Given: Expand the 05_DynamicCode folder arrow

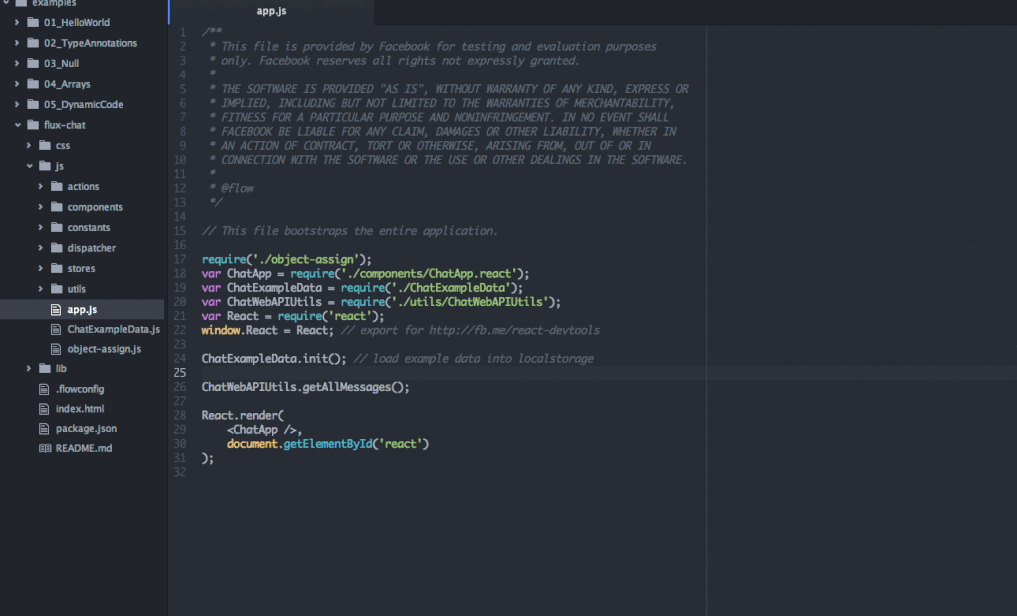Looking at the screenshot, I should pos(17,104).
